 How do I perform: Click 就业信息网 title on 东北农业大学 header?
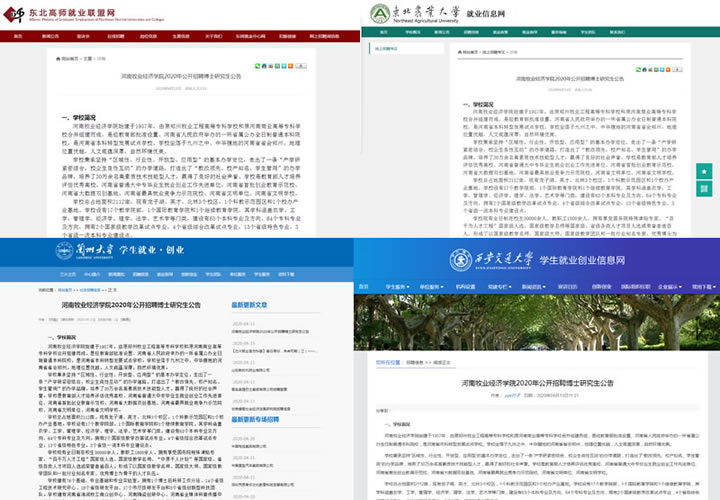(x=486, y=14)
